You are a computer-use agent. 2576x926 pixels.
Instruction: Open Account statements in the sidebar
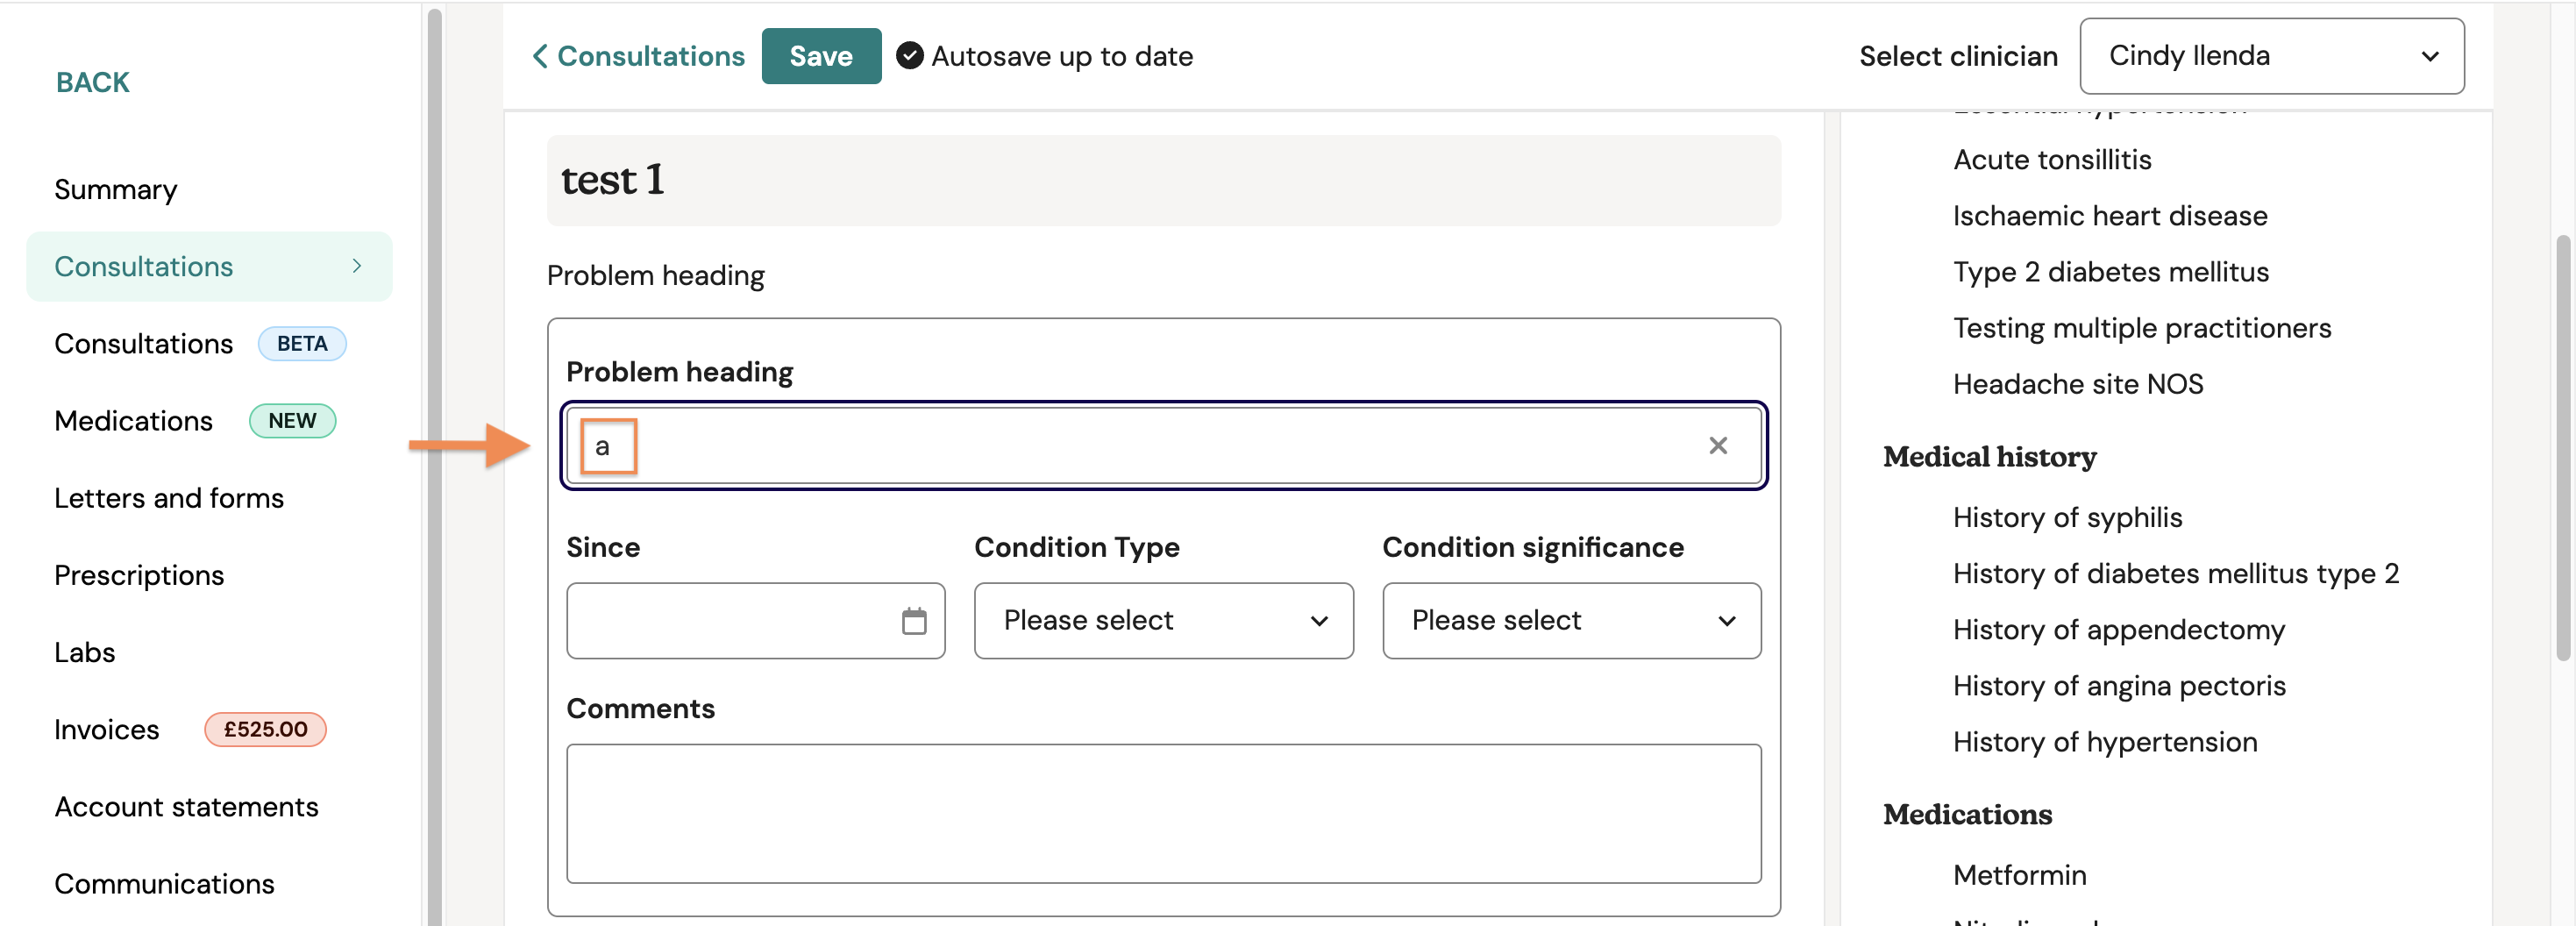[x=186, y=806]
